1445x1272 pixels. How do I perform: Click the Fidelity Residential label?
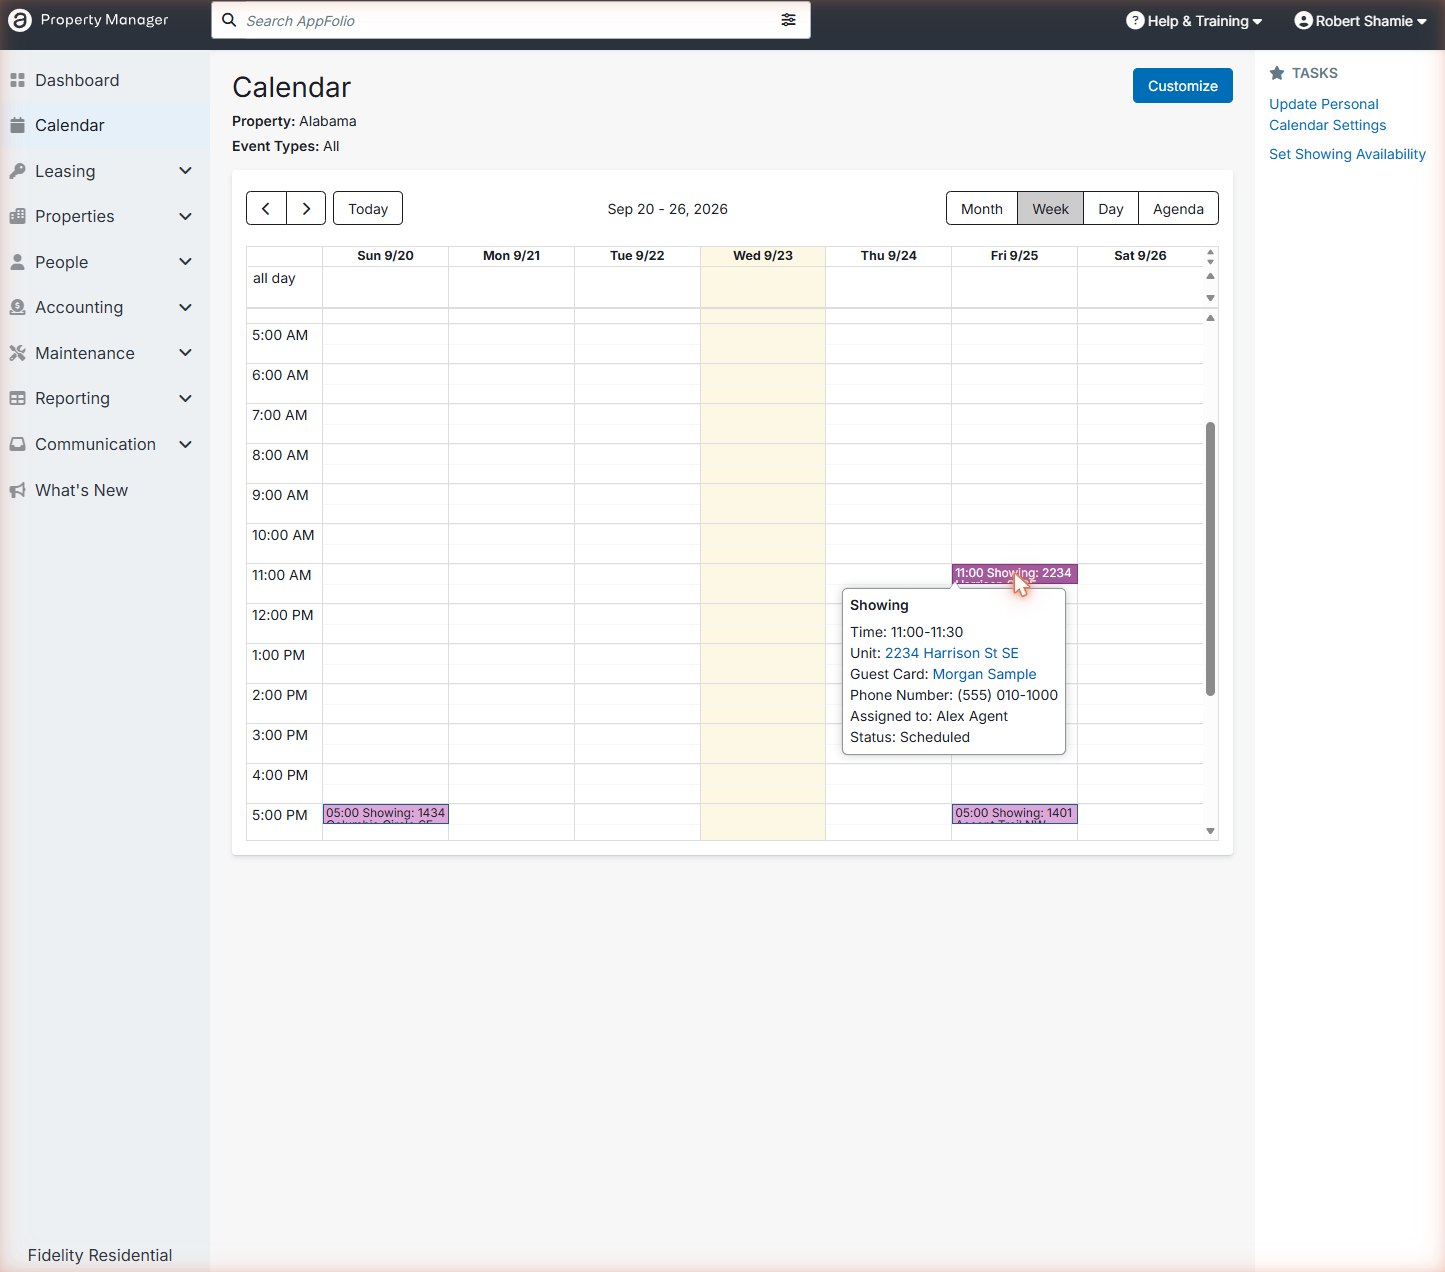(x=100, y=1255)
